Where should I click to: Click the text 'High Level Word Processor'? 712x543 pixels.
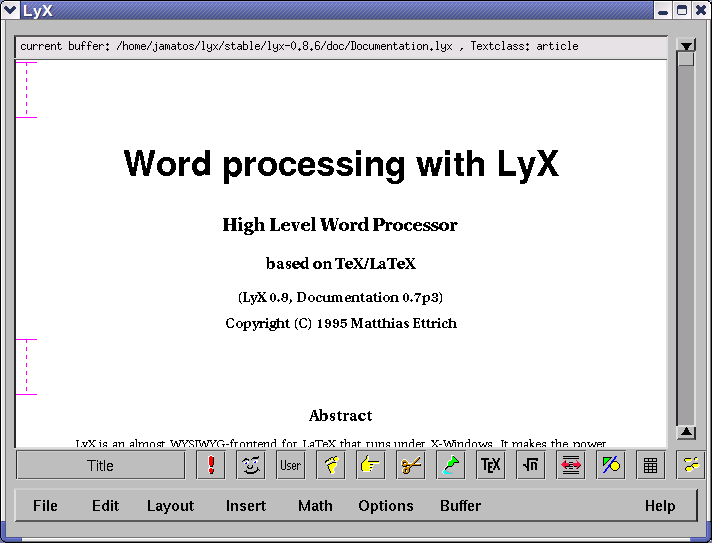click(x=340, y=225)
